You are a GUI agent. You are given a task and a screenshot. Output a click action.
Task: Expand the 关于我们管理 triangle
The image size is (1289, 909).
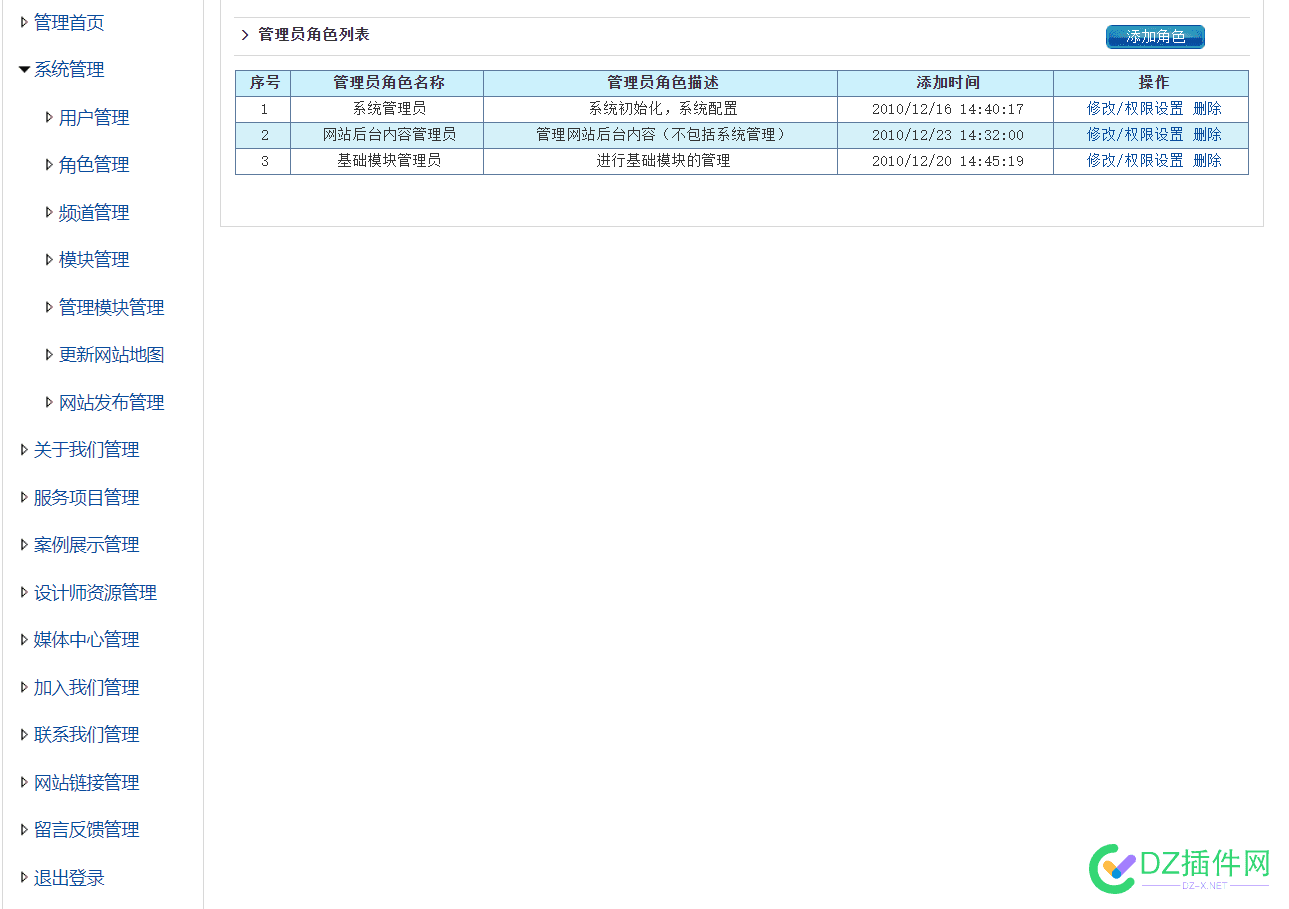click(x=24, y=450)
